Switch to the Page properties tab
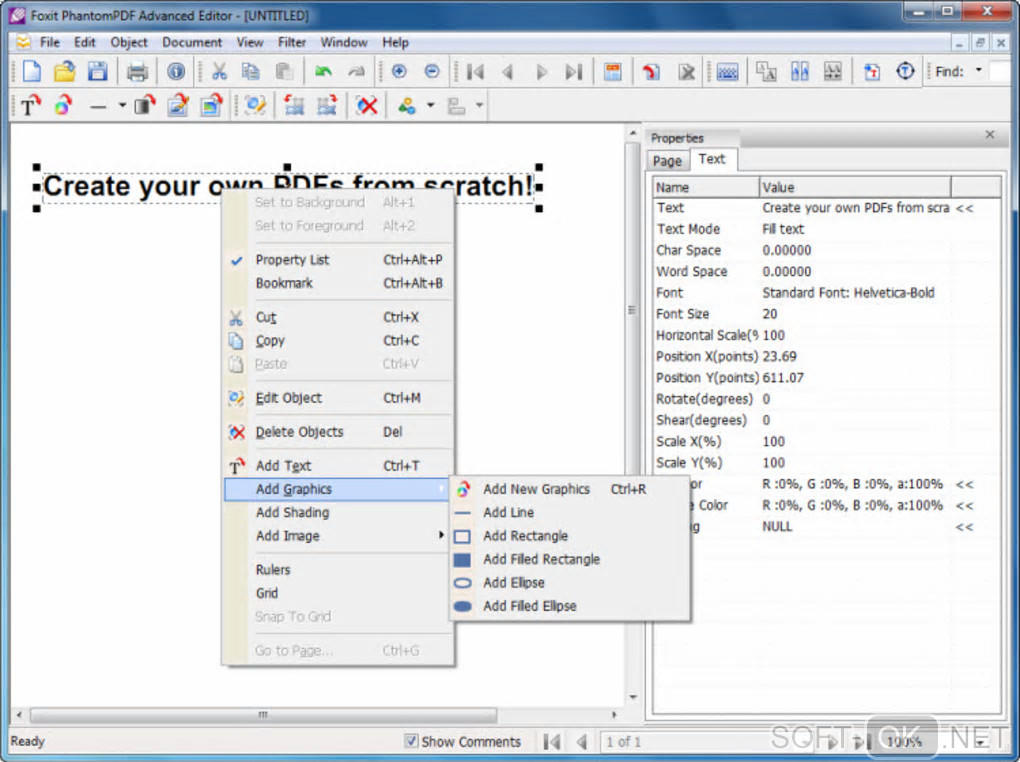 point(667,160)
